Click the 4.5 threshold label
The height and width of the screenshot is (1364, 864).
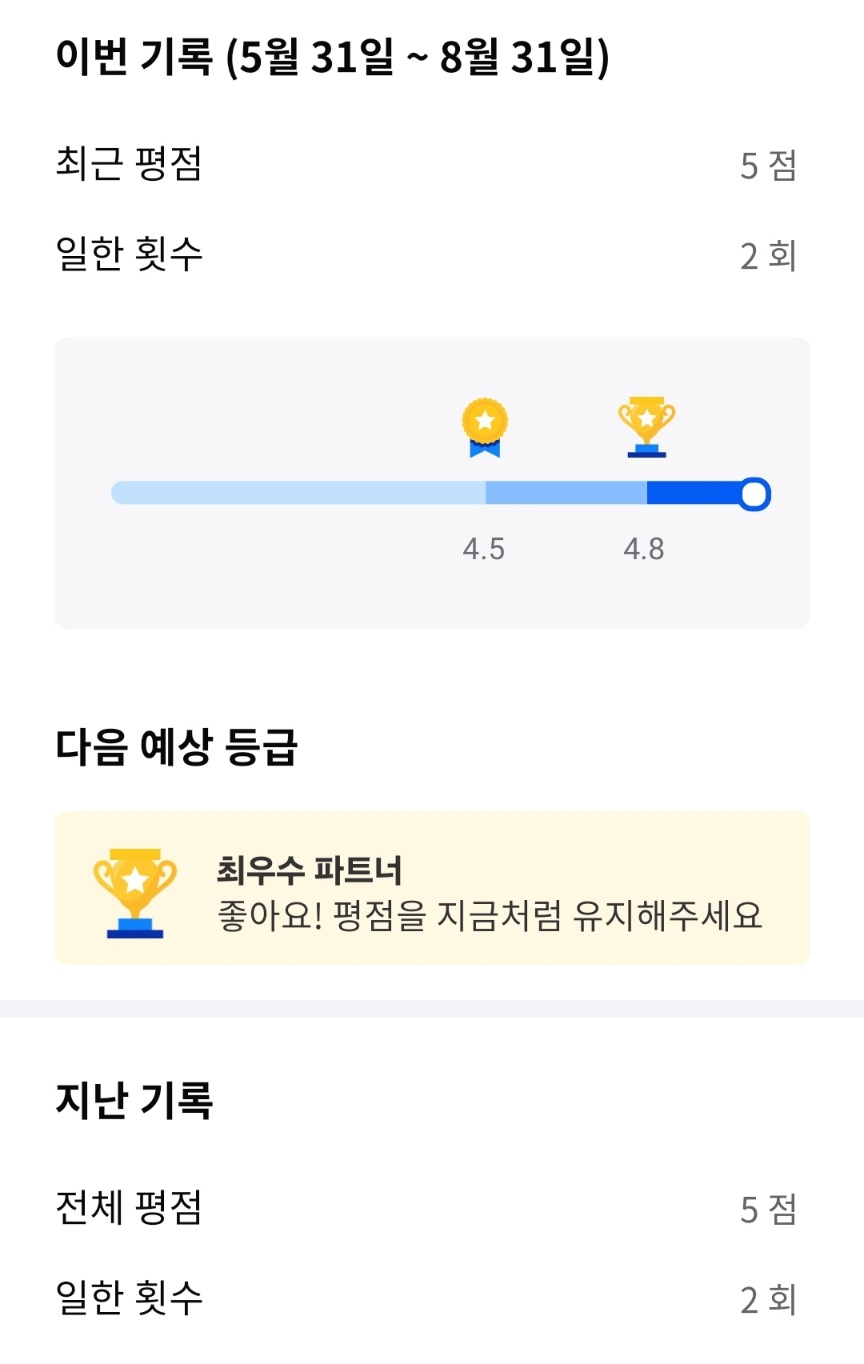tap(484, 549)
